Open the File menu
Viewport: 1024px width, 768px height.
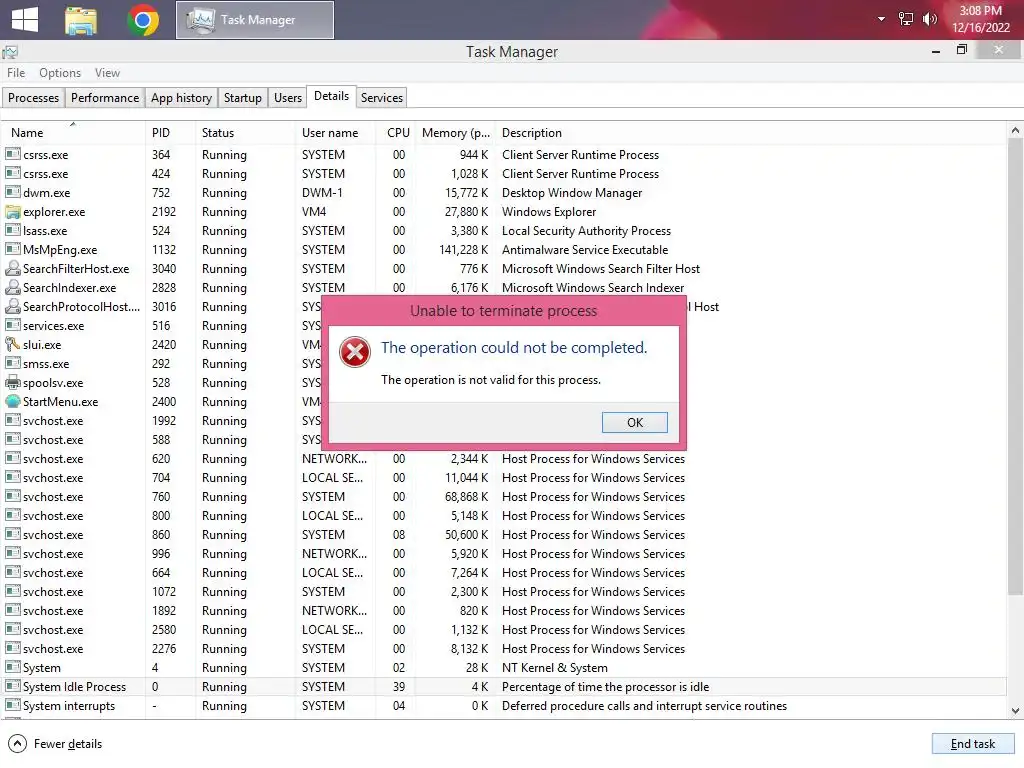[x=16, y=72]
